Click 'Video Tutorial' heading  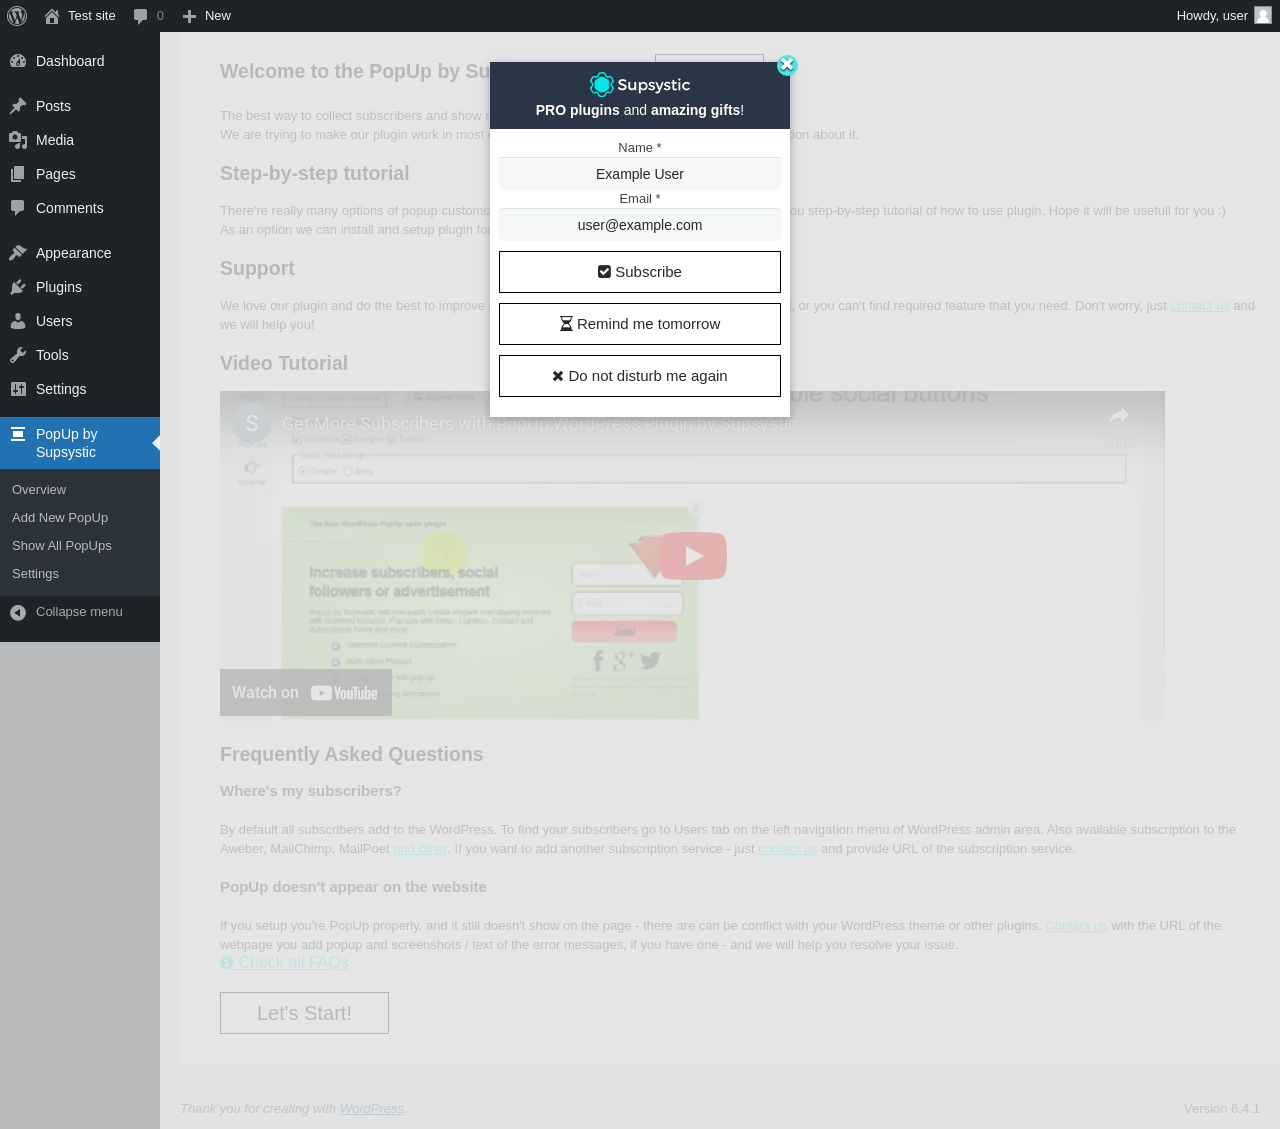click(x=284, y=364)
